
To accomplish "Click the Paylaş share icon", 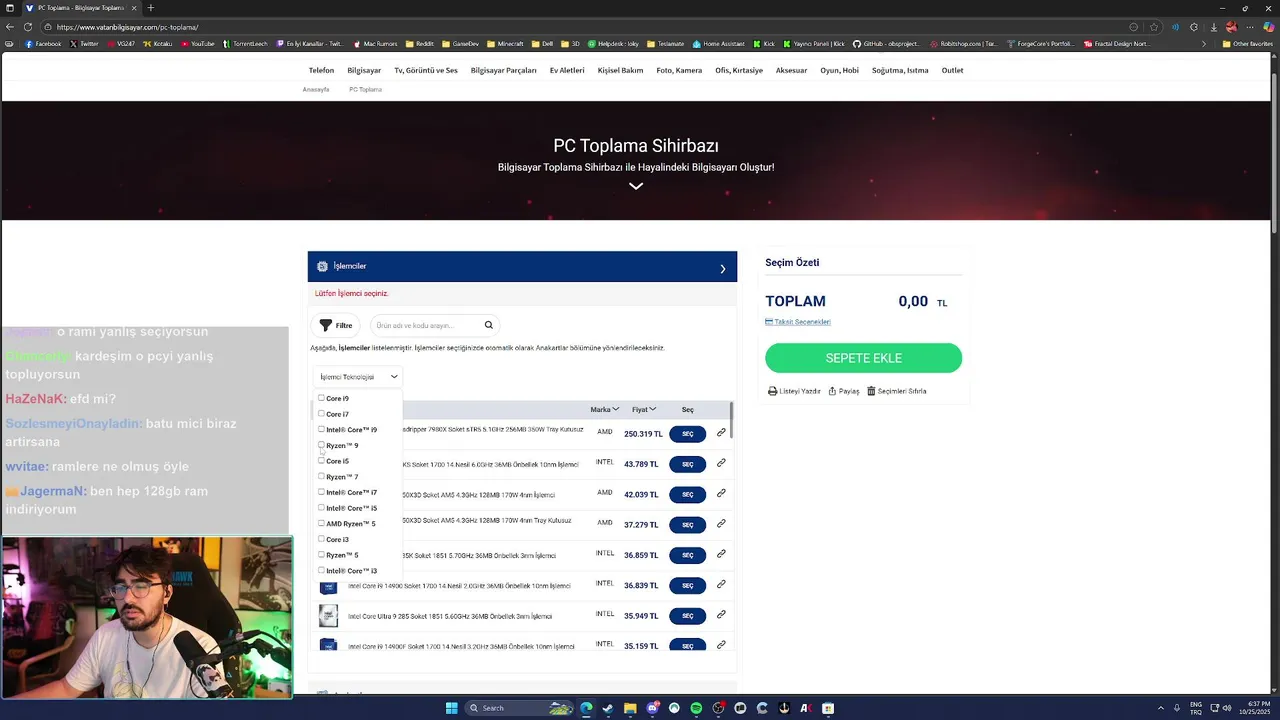I will (832, 391).
